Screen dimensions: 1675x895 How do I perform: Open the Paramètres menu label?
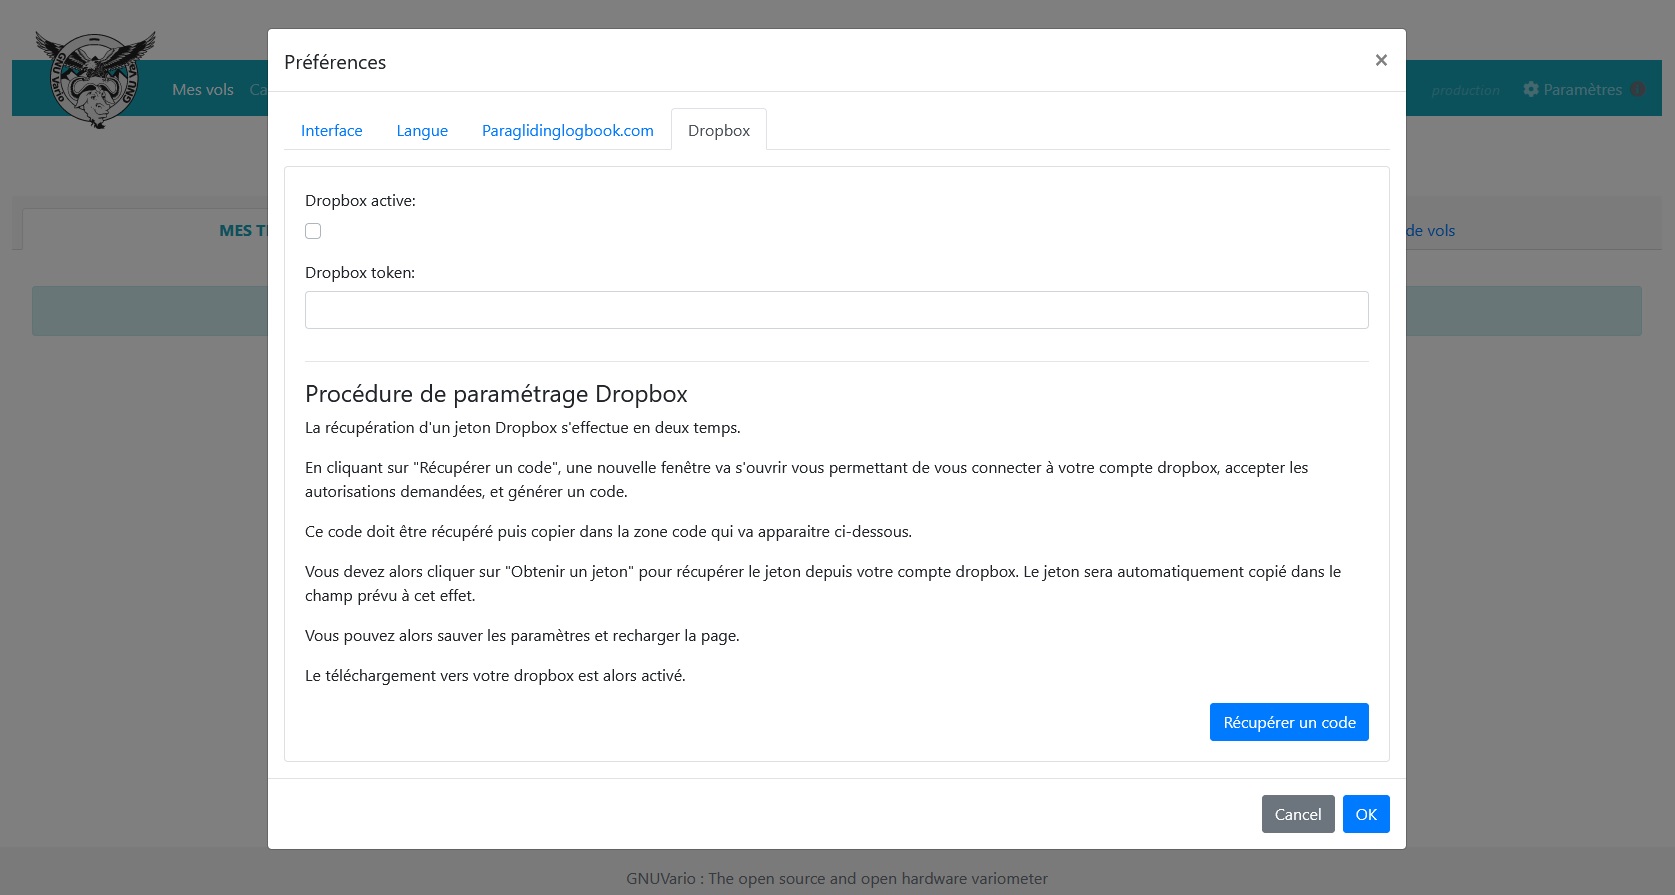pyautogui.click(x=1583, y=89)
